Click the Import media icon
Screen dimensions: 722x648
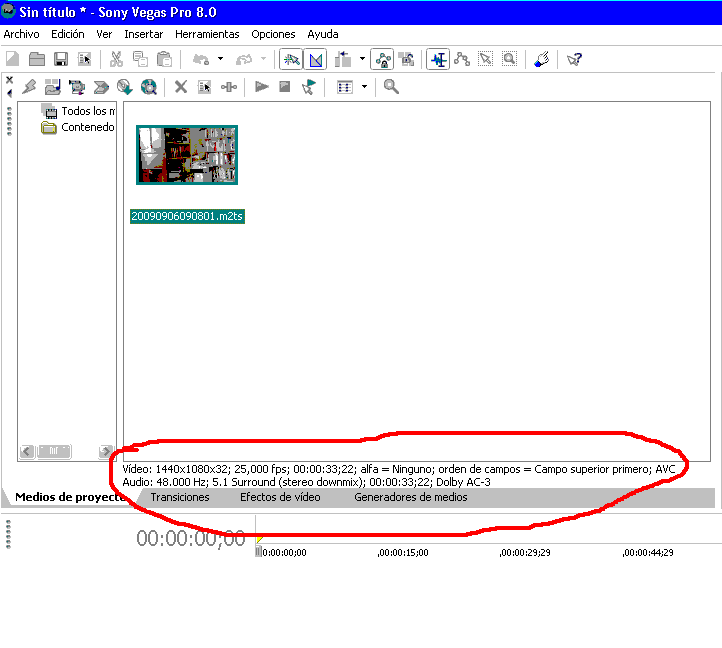coord(53,87)
